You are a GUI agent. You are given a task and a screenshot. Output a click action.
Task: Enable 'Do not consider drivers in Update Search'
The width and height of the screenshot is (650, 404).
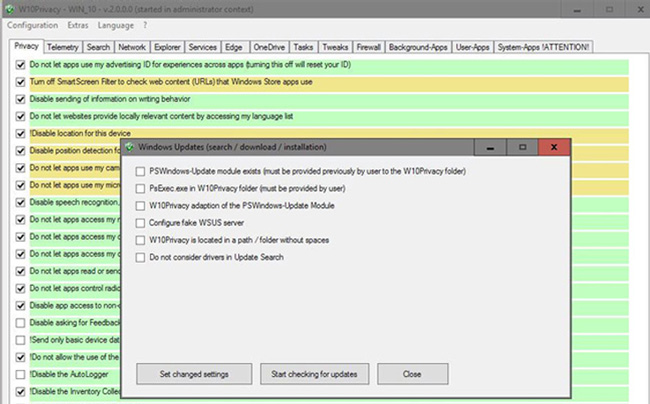141,258
